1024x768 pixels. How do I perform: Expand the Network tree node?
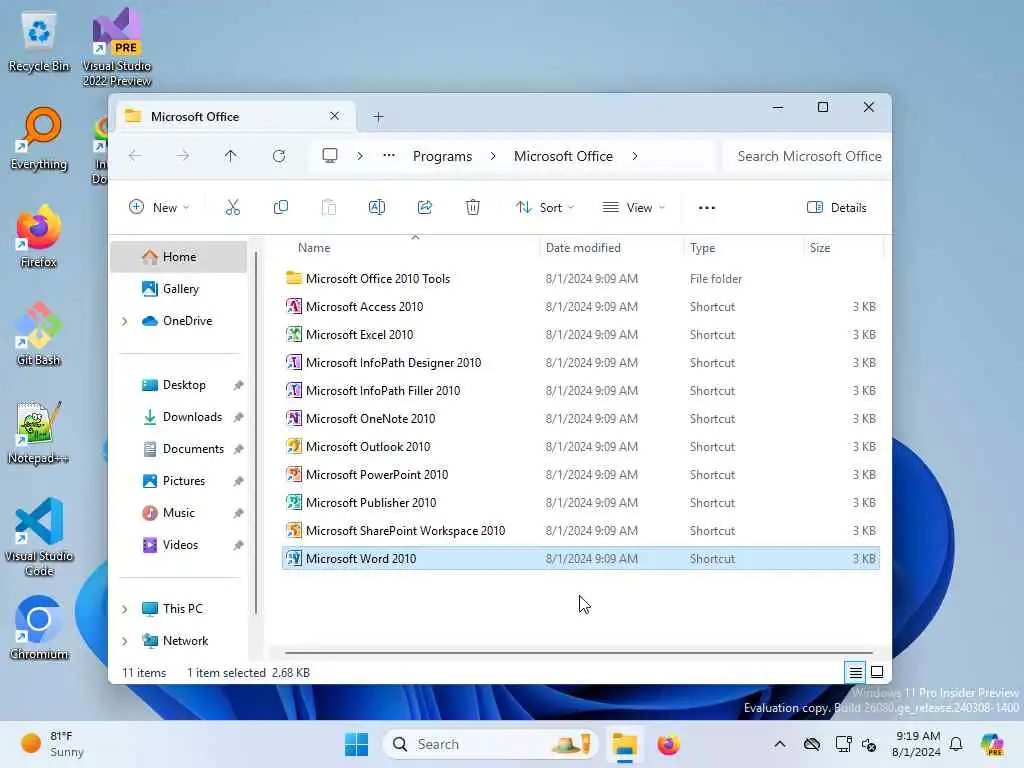(x=124, y=641)
